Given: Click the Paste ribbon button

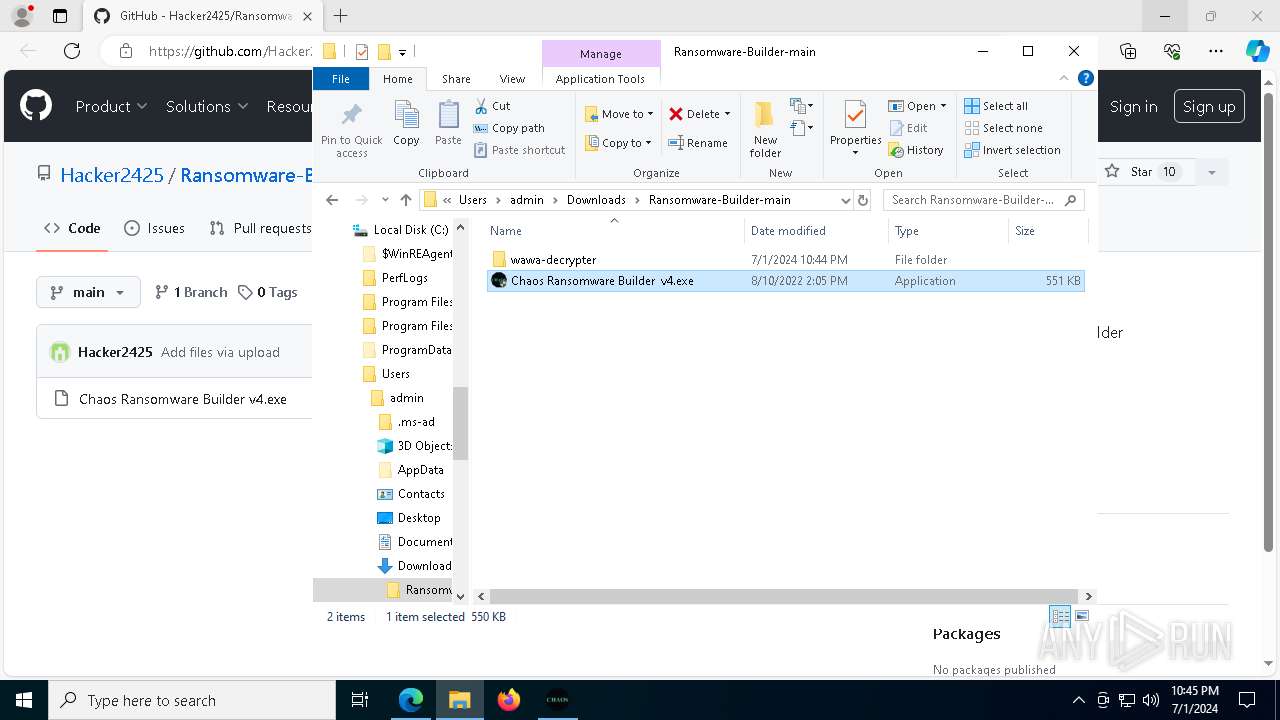Looking at the screenshot, I should coord(448,124).
